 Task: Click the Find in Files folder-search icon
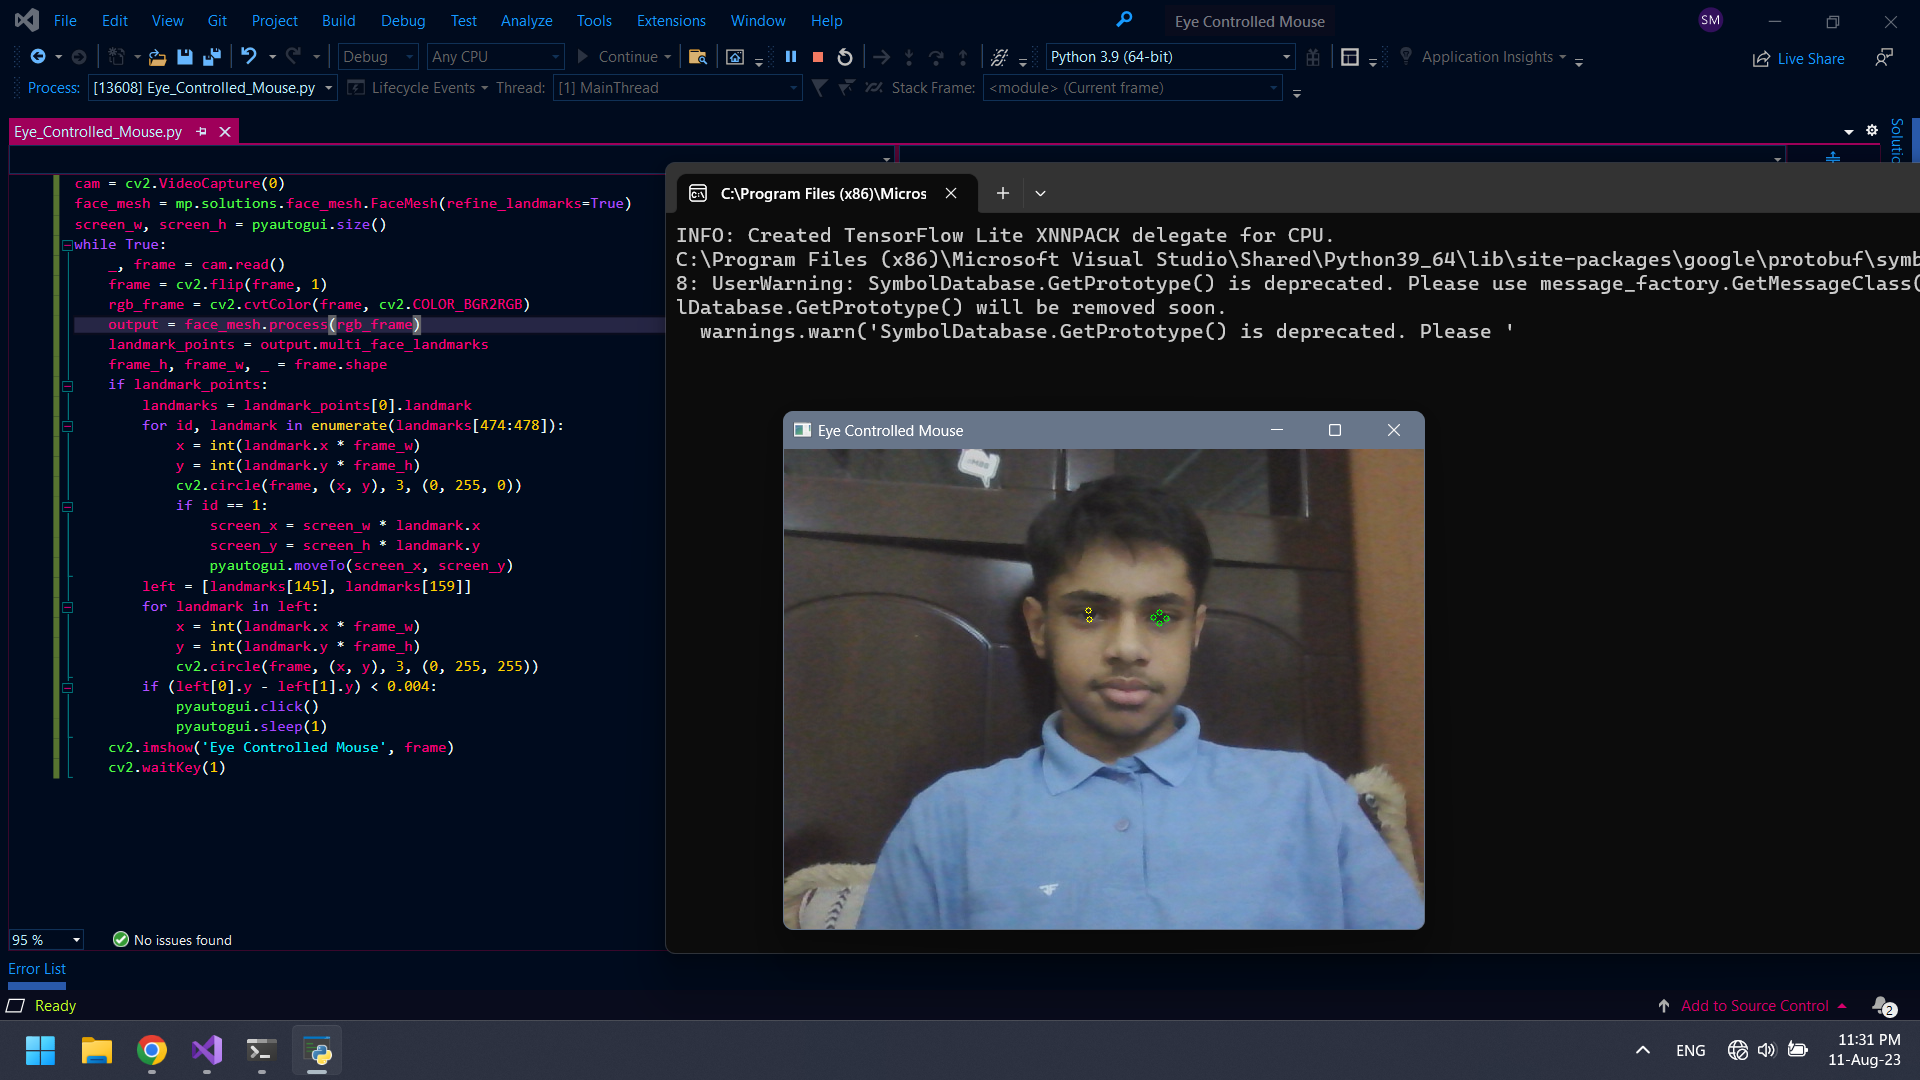pos(698,57)
